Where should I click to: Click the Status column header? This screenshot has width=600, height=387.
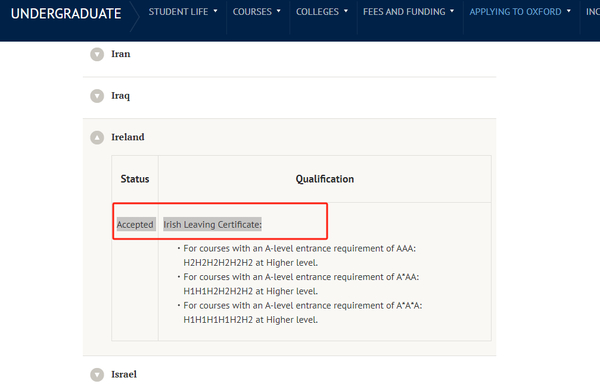[135, 179]
